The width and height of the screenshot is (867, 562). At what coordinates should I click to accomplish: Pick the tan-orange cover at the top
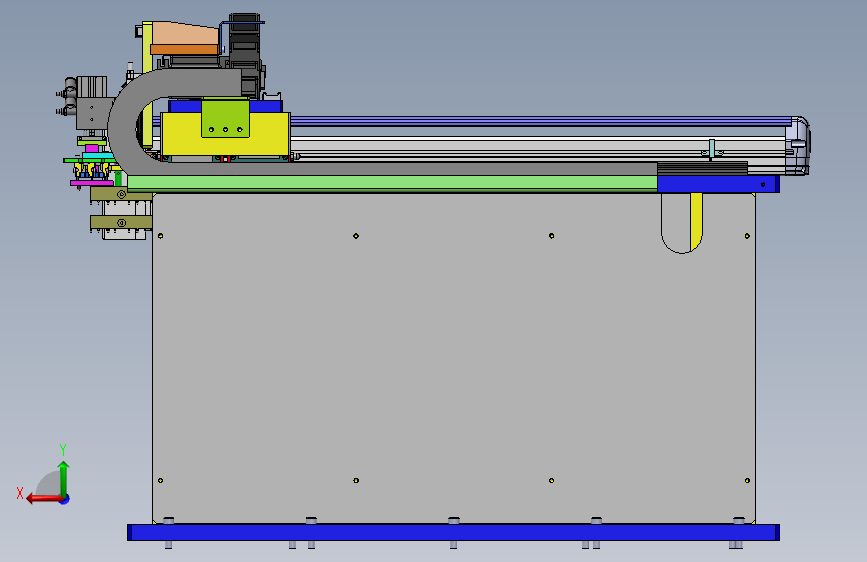pyautogui.click(x=184, y=38)
